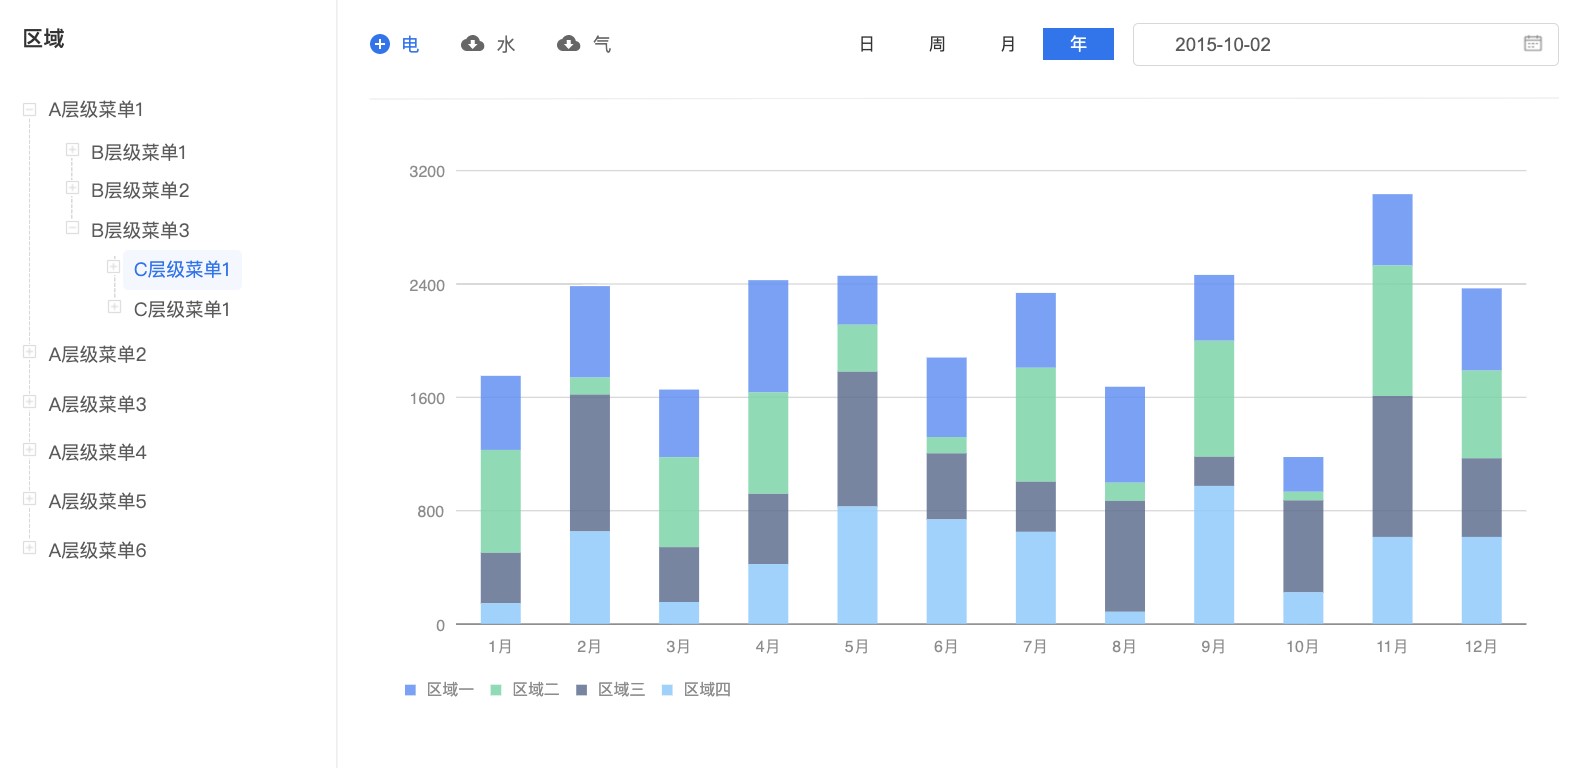1572x768 pixels.
Task: Open the calendar icon in date field
Action: point(1532,44)
